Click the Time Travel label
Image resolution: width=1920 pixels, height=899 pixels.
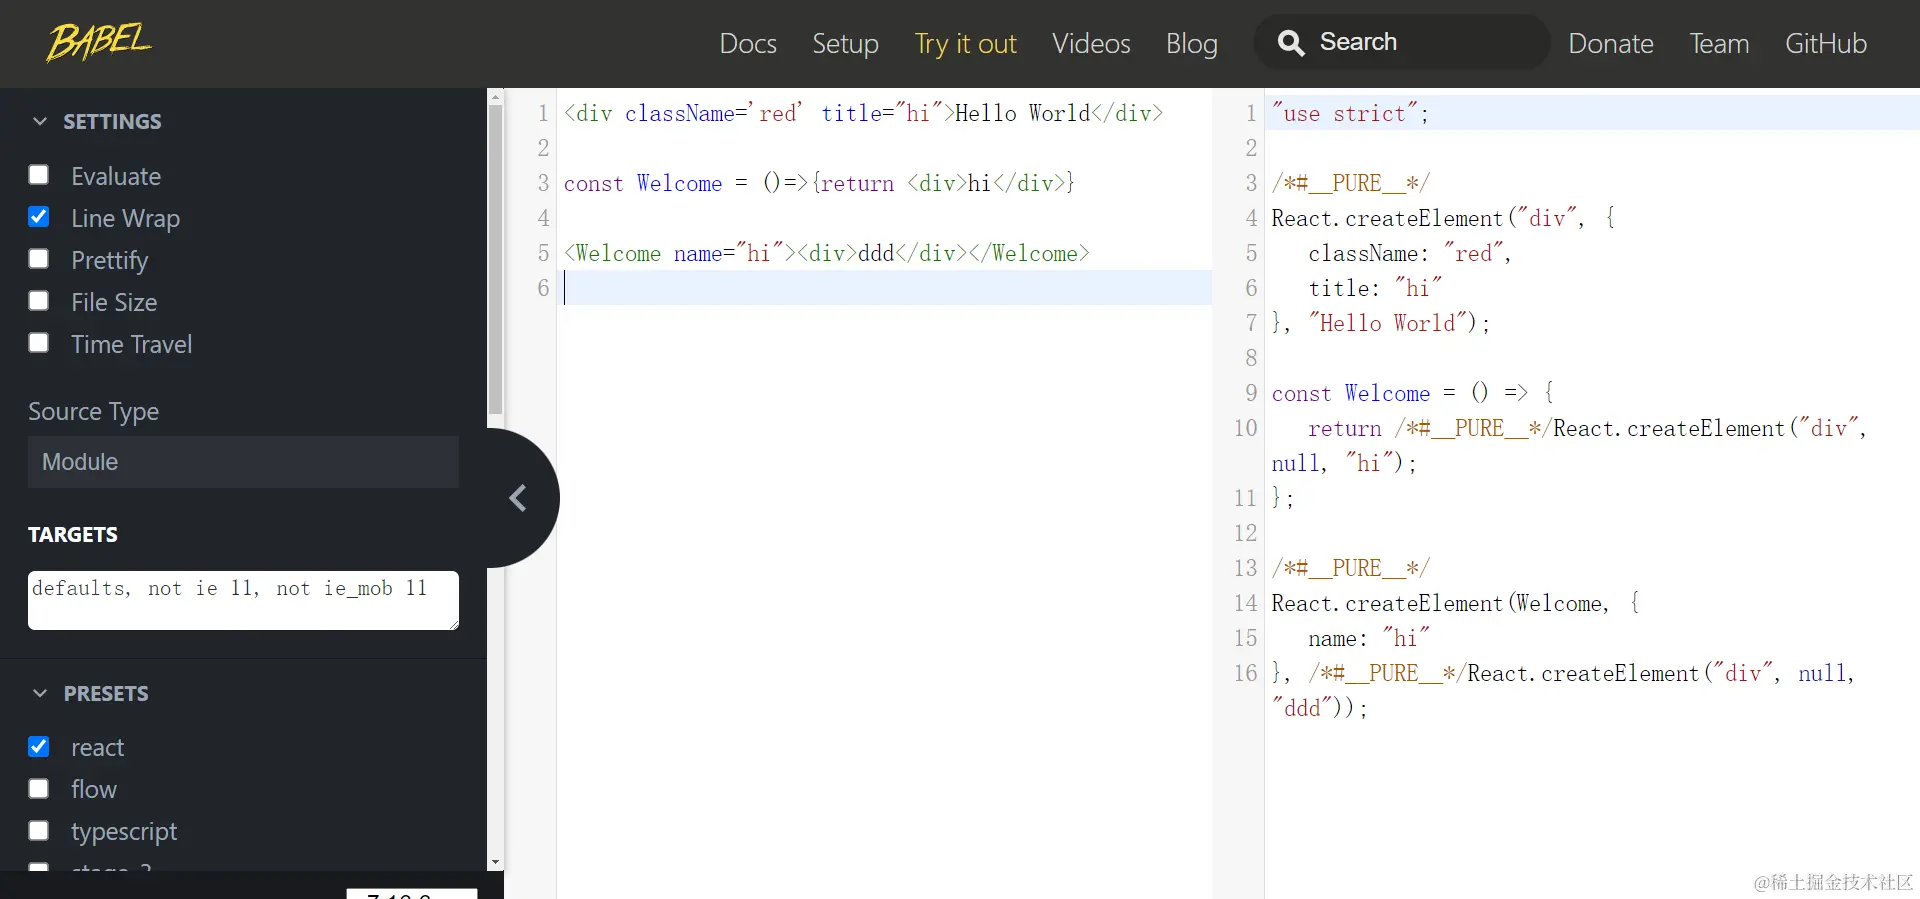131,344
